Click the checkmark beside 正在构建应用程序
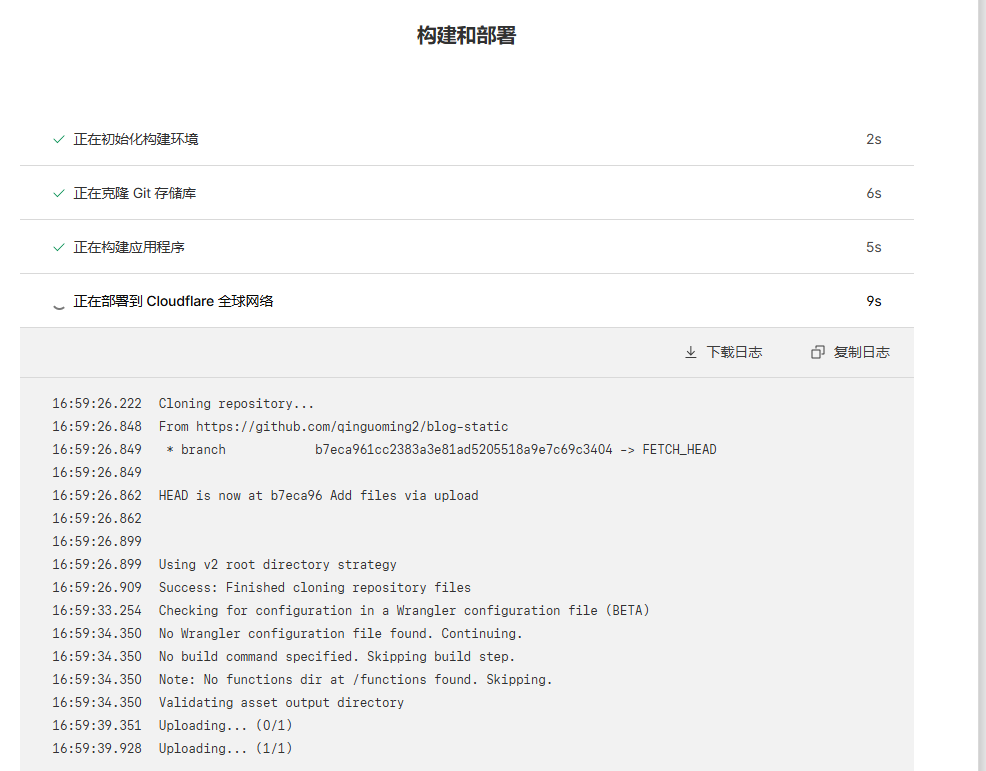Image resolution: width=986 pixels, height=771 pixels. click(x=58, y=247)
